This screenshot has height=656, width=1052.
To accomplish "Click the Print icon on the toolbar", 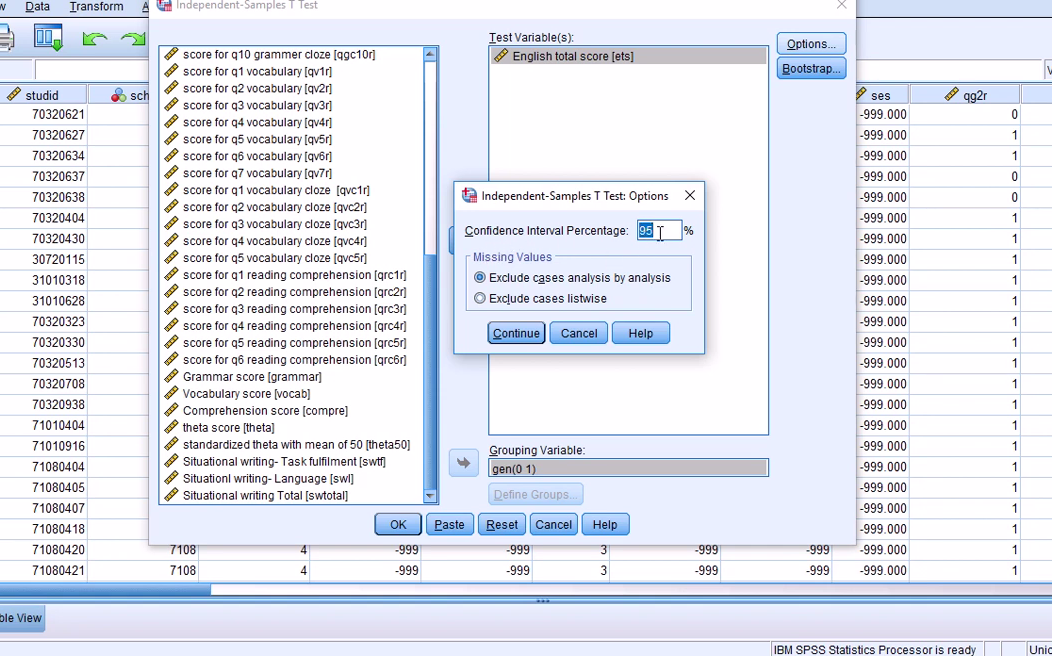I will pos(7,38).
